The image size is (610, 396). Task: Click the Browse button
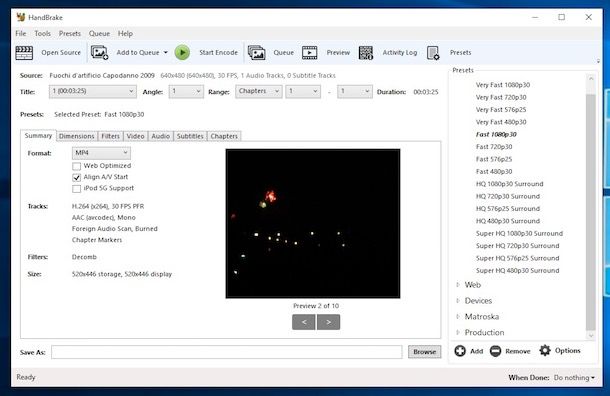(424, 352)
